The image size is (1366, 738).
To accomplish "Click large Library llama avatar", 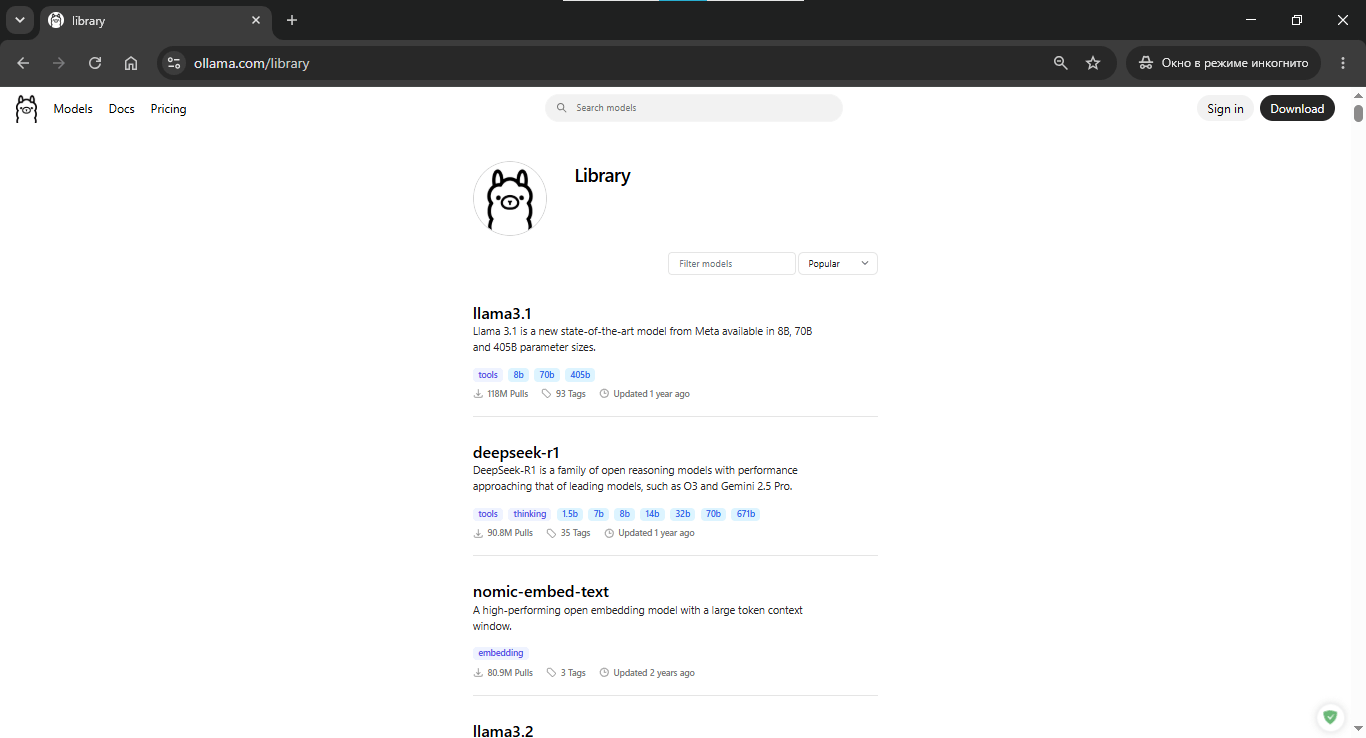I will click(510, 198).
